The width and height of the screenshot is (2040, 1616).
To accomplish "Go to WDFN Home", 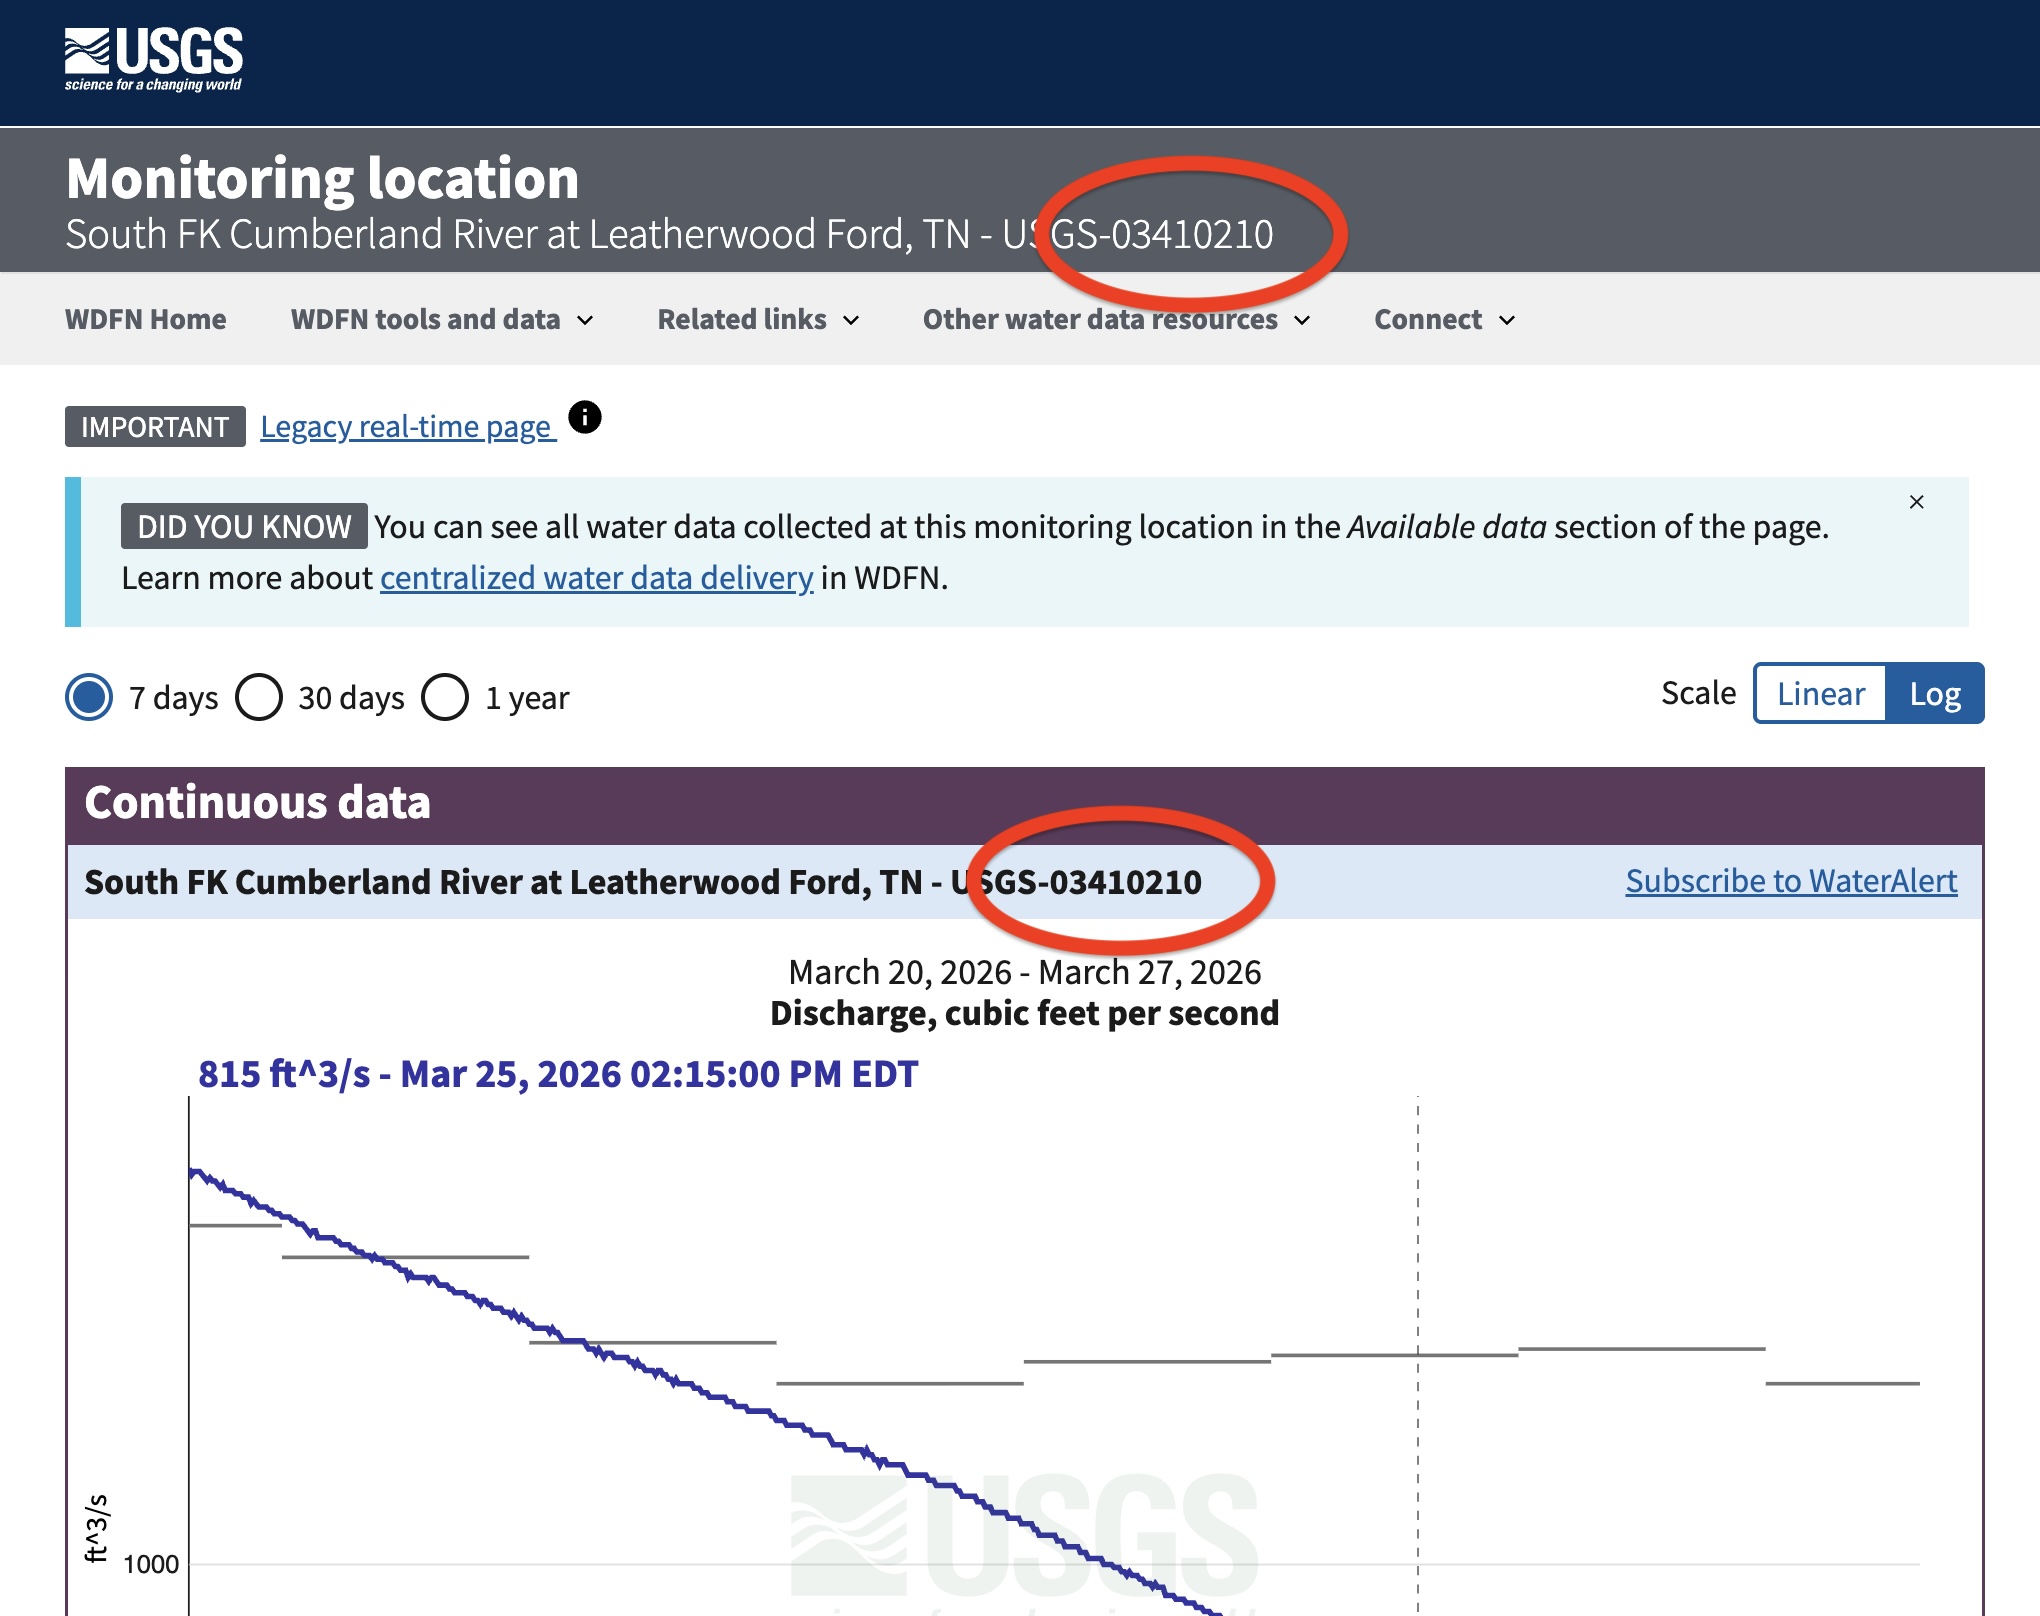I will (145, 319).
